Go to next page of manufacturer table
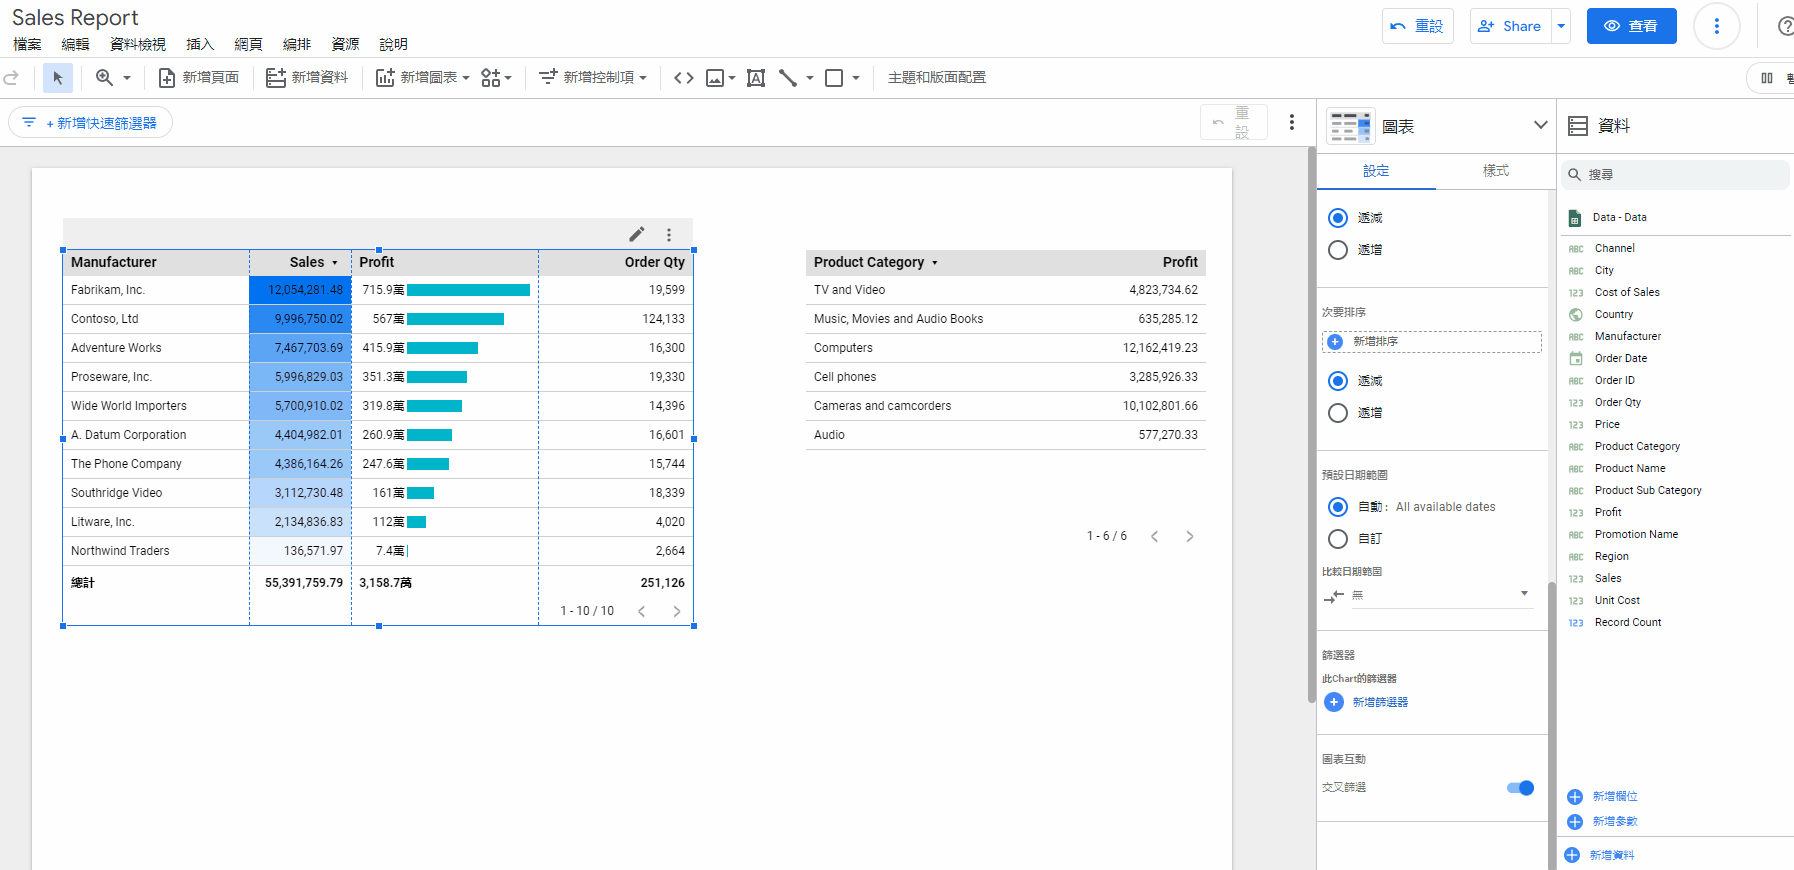 point(677,611)
